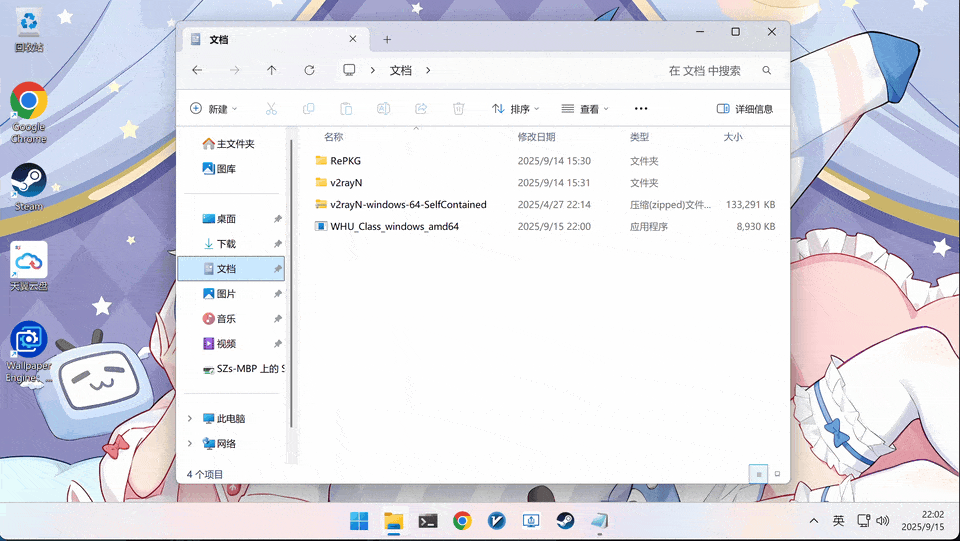Toggle the 详细信息 details pane

coord(744,109)
